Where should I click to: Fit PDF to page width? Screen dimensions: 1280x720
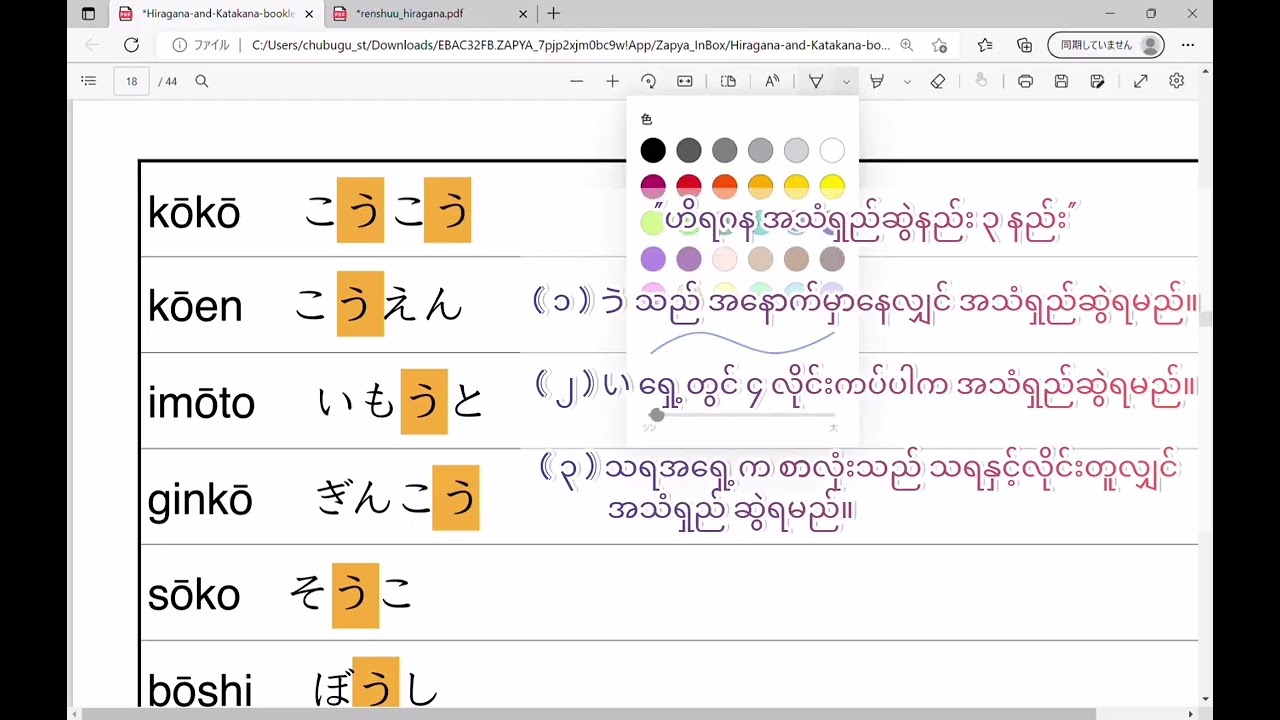point(685,81)
